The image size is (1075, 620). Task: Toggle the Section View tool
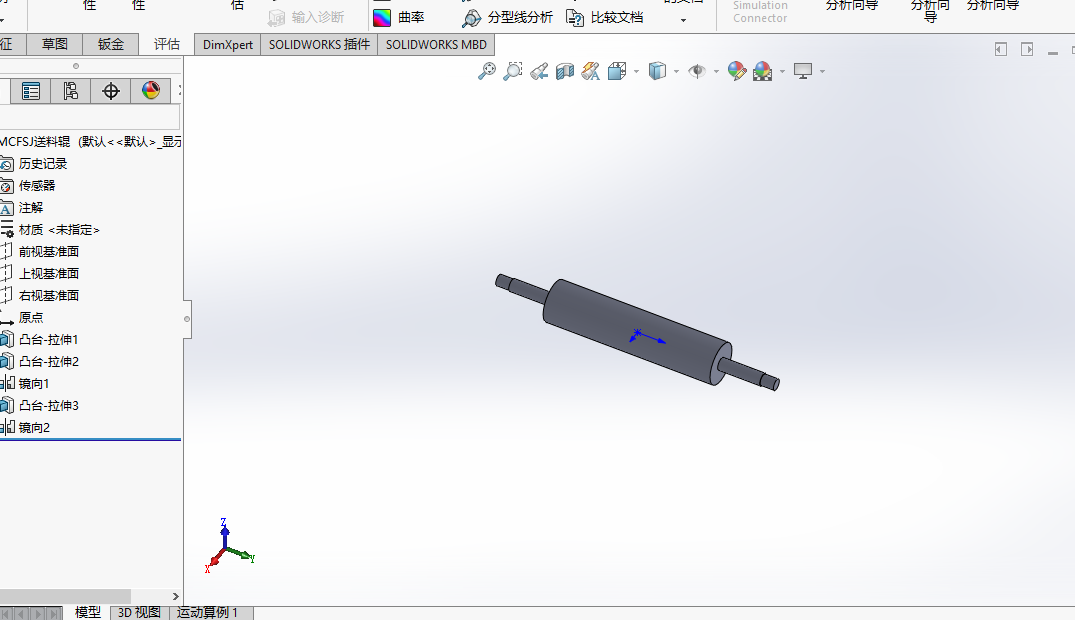(565, 71)
